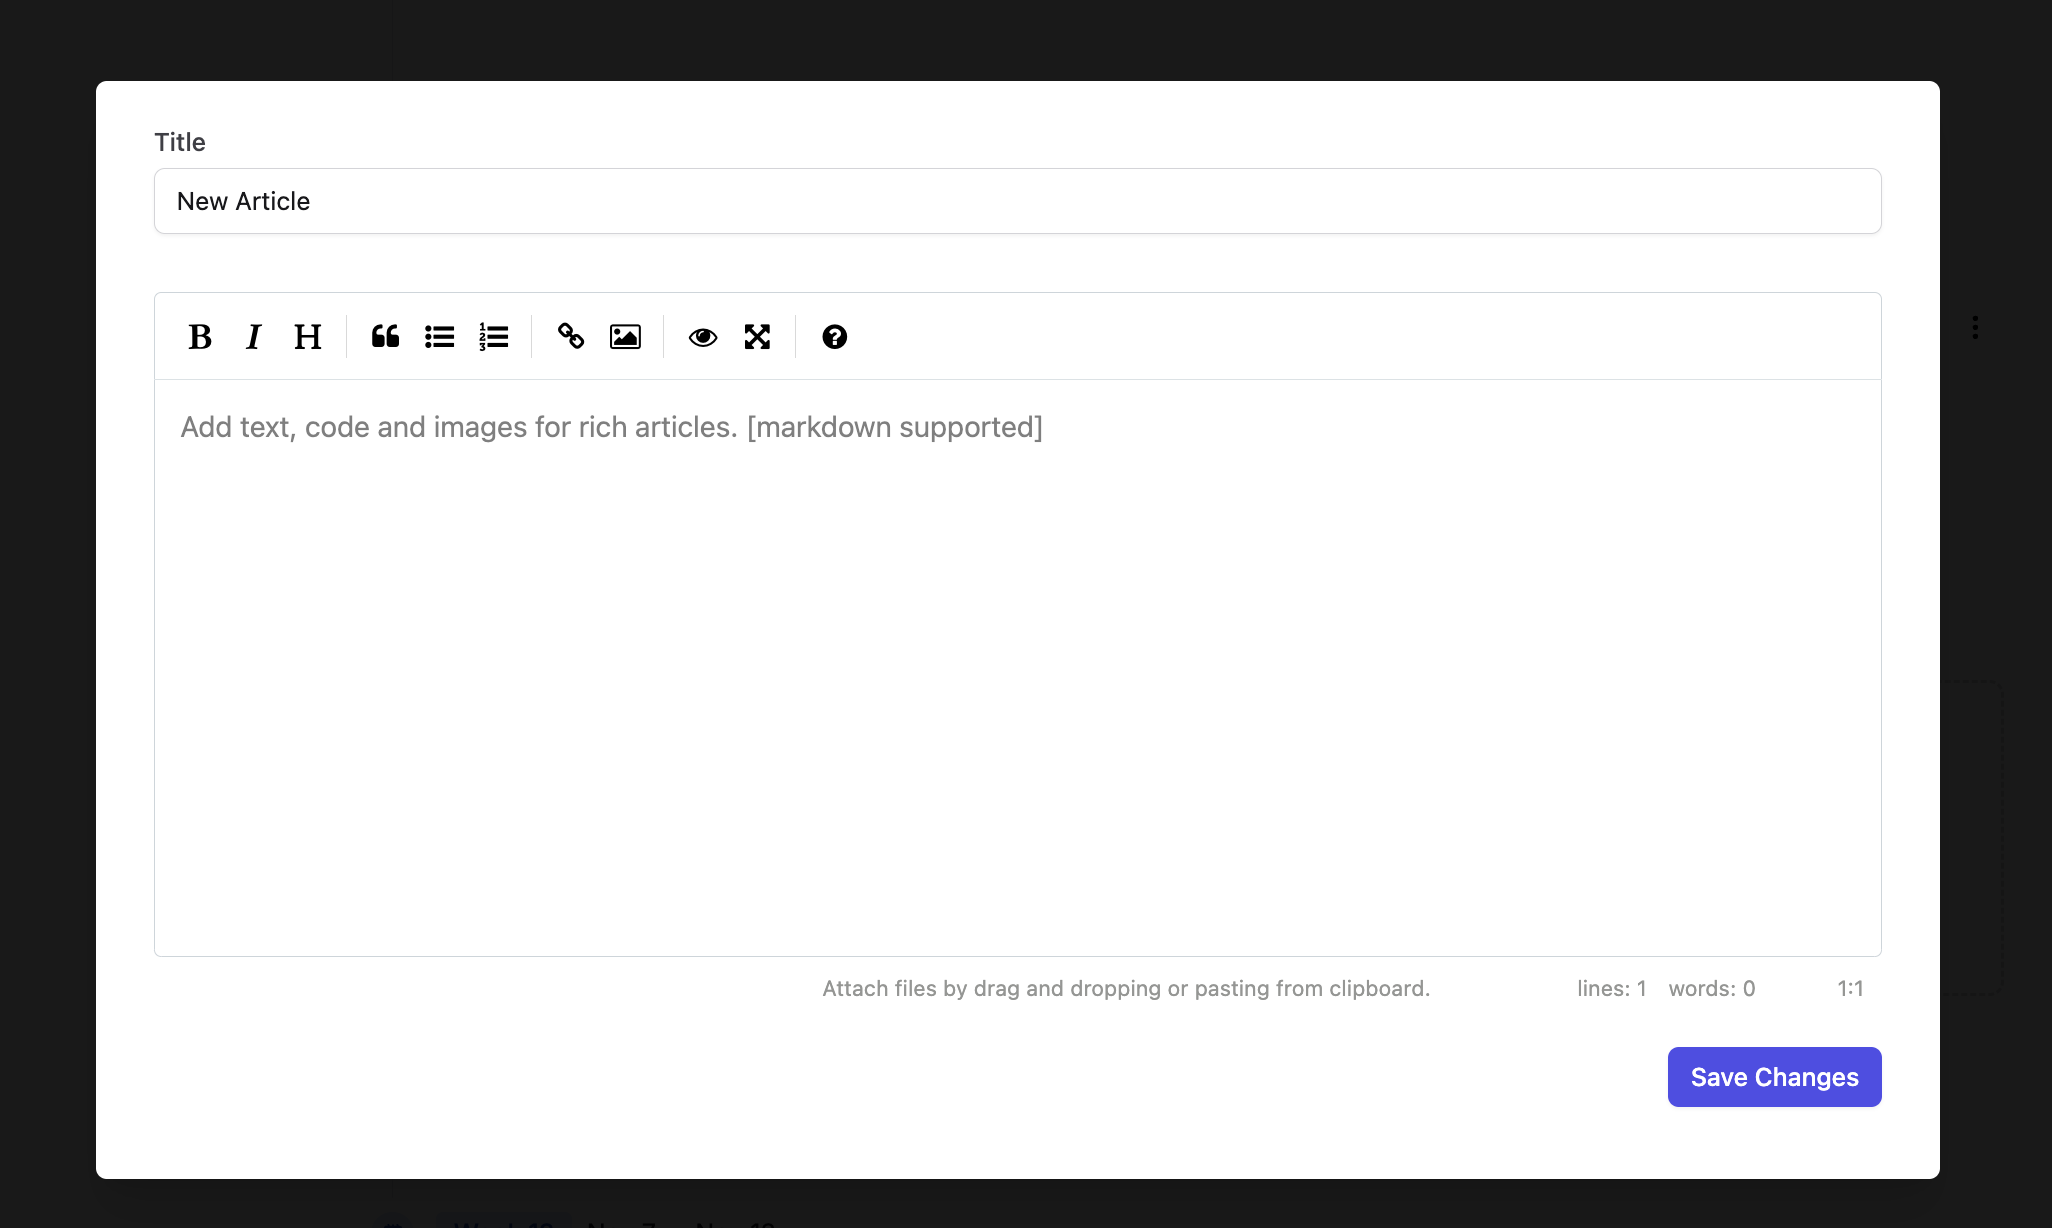
Task: Insert a hyperlink into the article
Action: [571, 336]
